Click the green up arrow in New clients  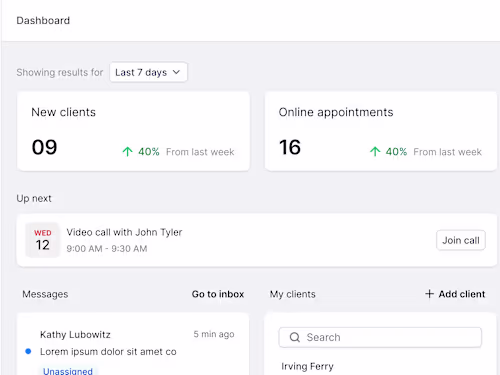click(127, 152)
